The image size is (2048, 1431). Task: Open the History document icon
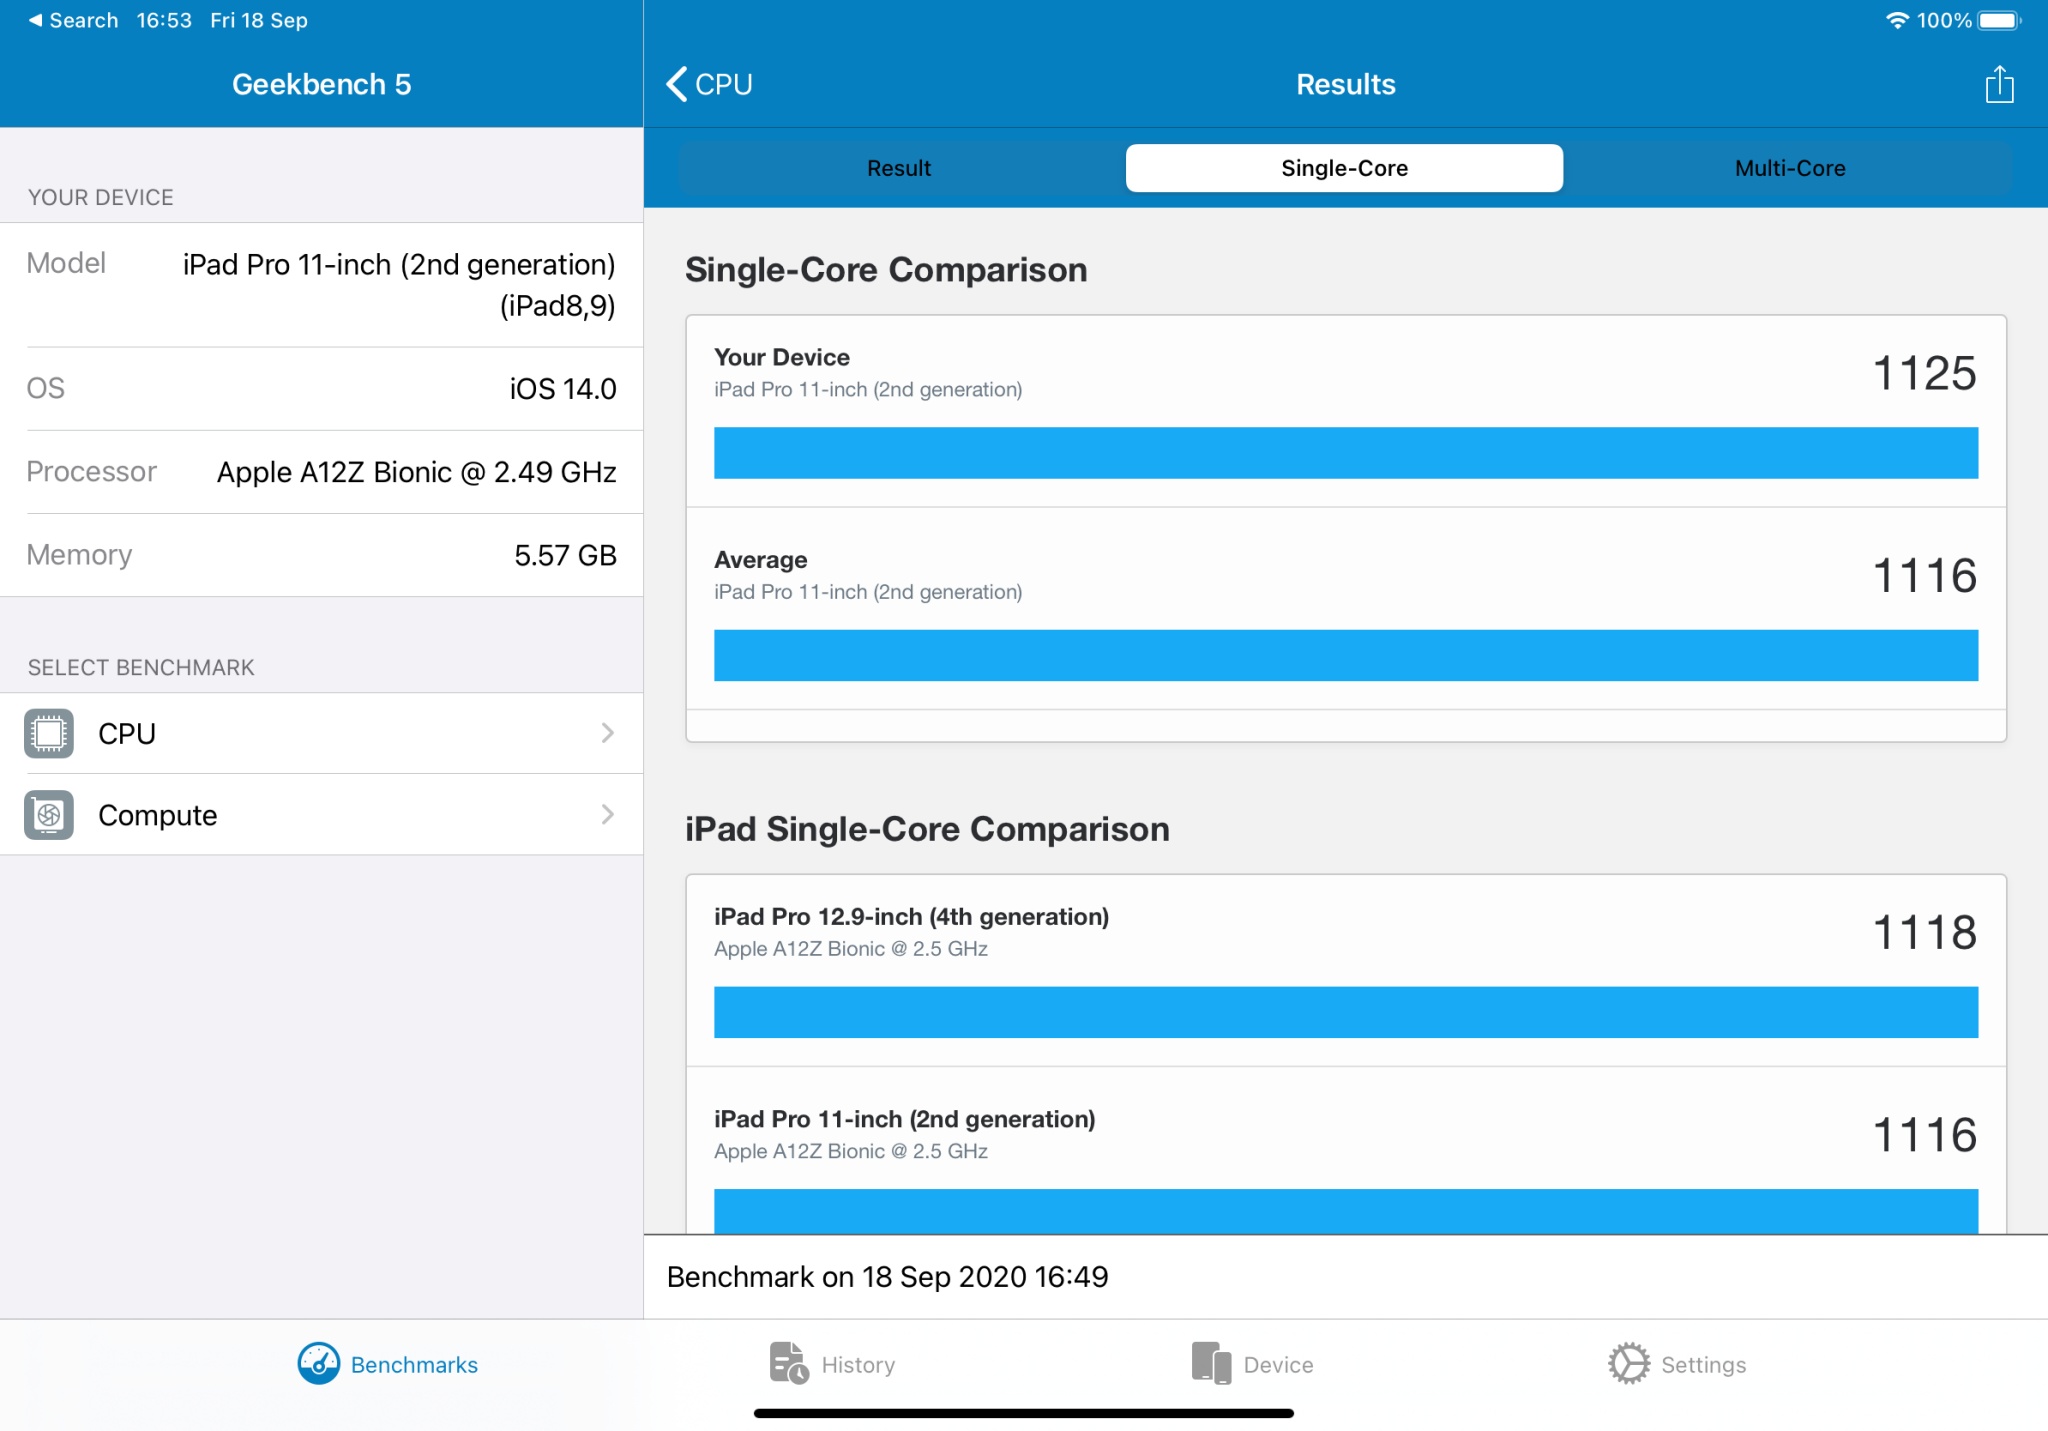789,1364
